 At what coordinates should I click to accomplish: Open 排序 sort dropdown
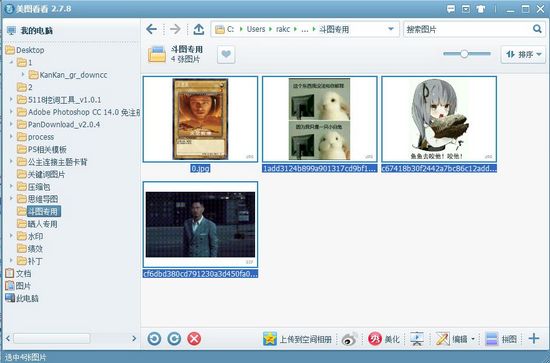tap(523, 54)
